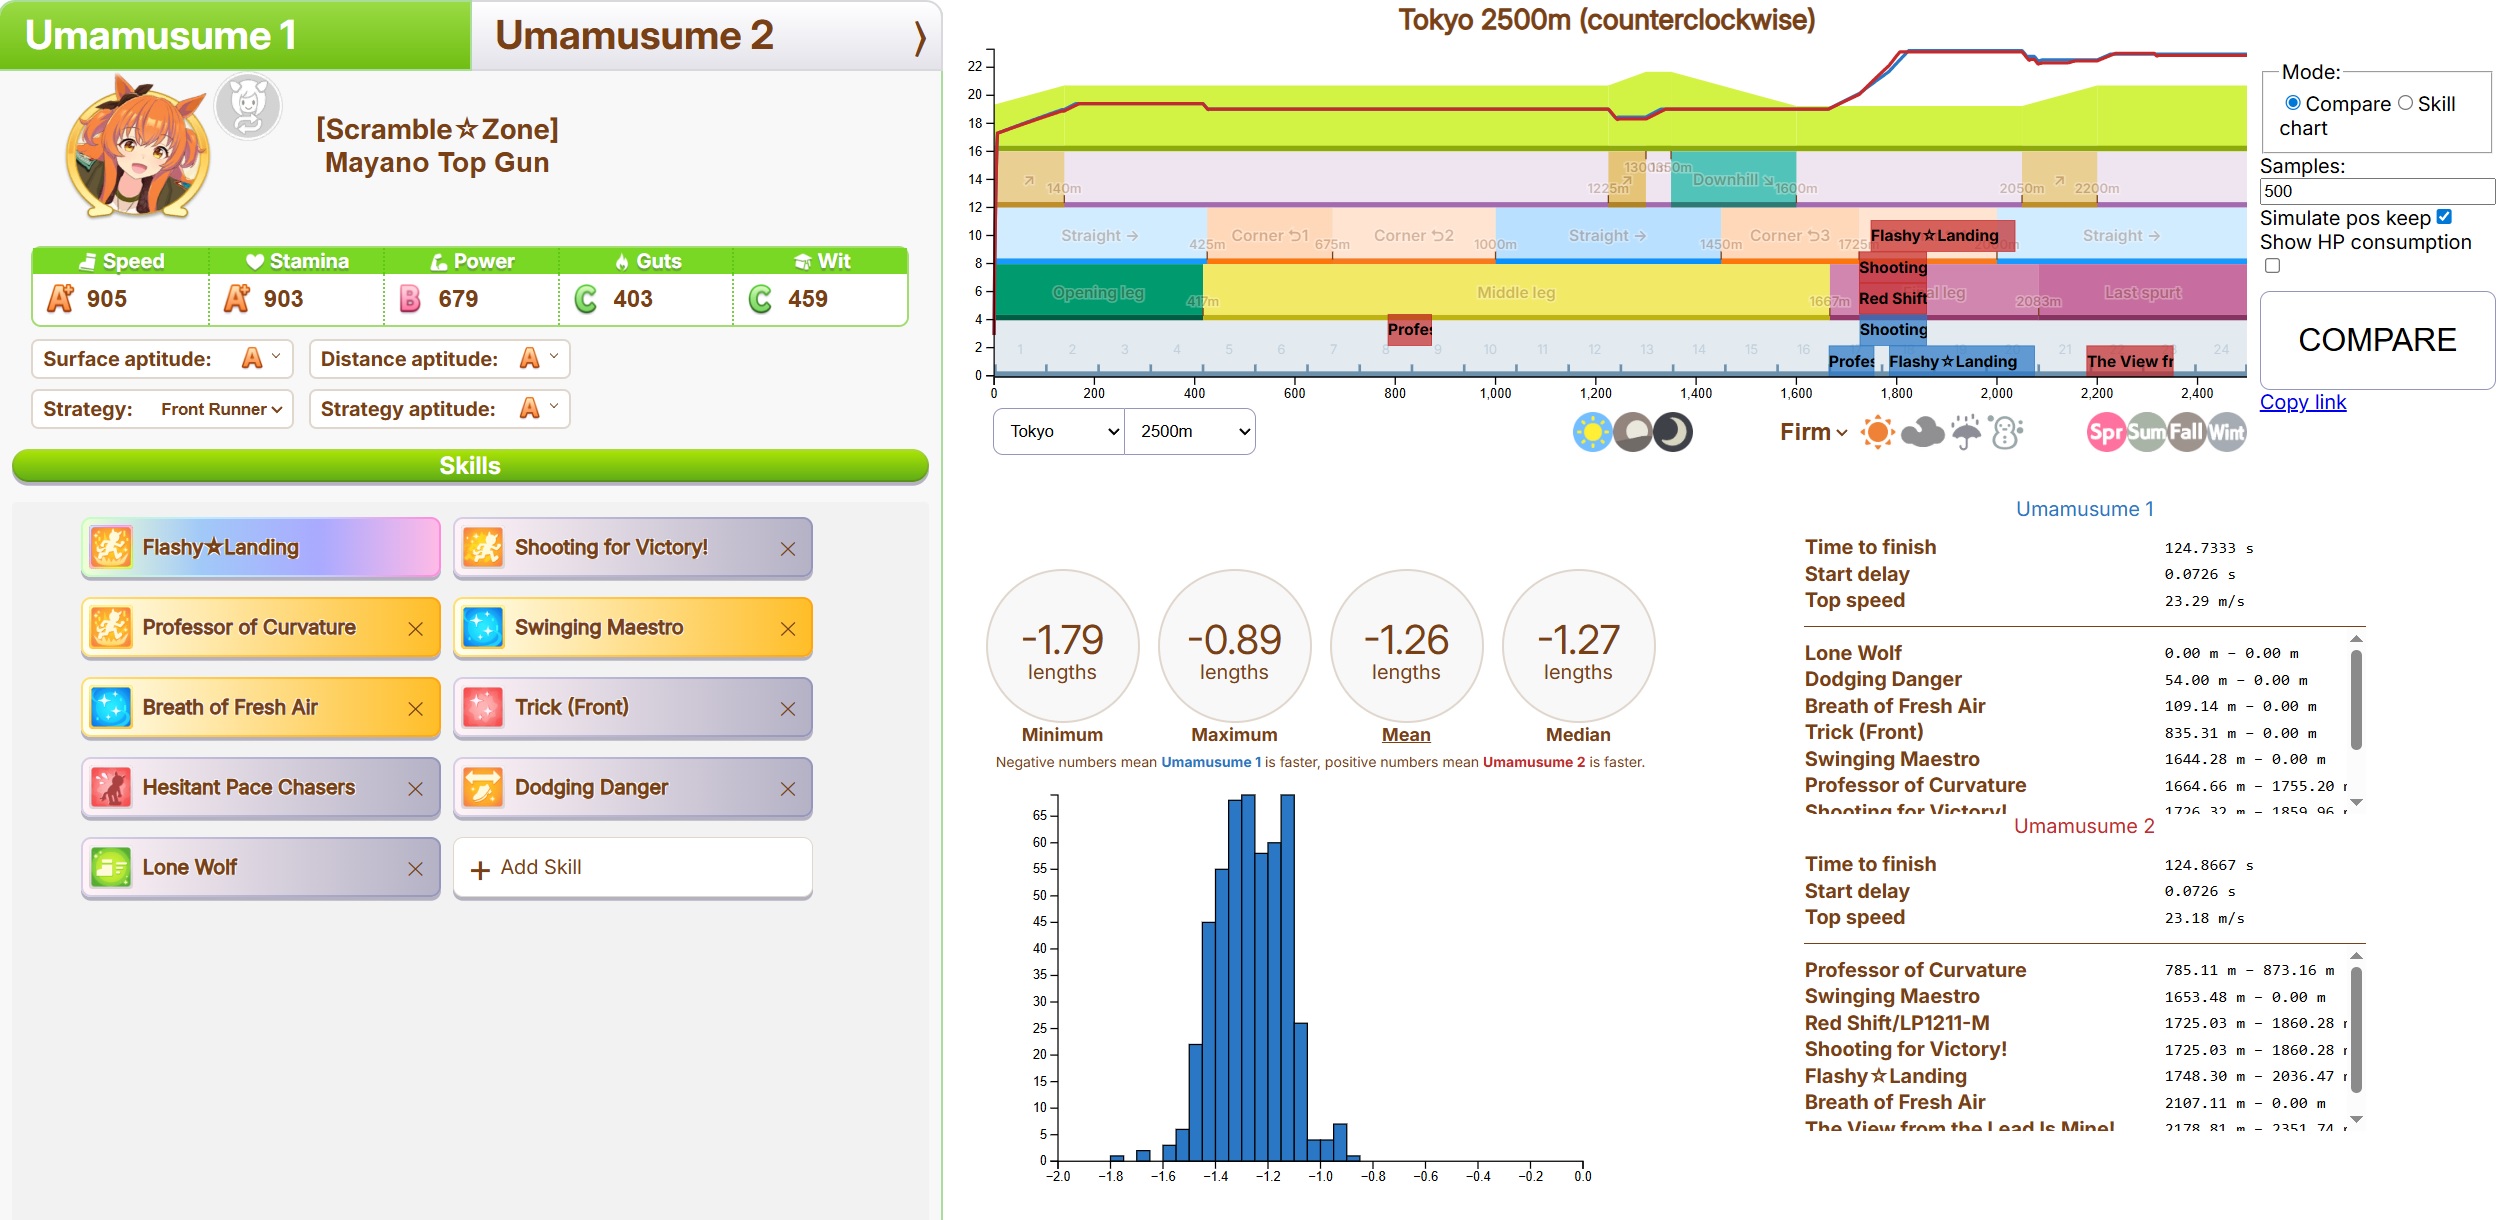Viewport: 2503px width, 1220px height.
Task: Switch to the Umamusume 1 tab
Action: (235, 35)
